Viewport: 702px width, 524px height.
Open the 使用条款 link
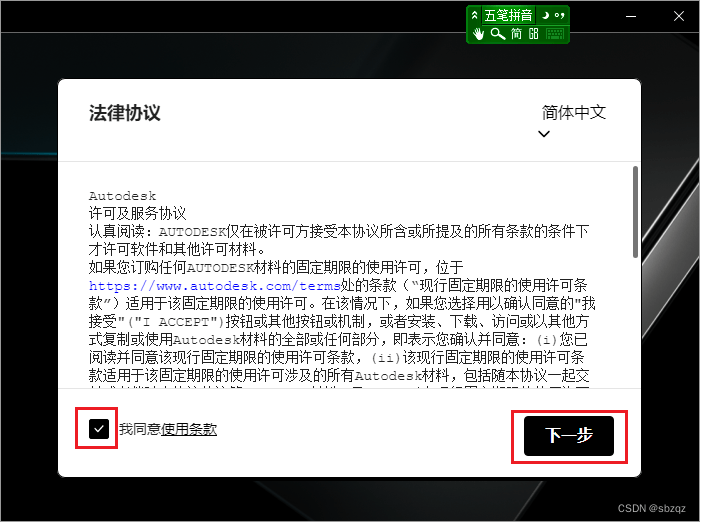click(189, 431)
